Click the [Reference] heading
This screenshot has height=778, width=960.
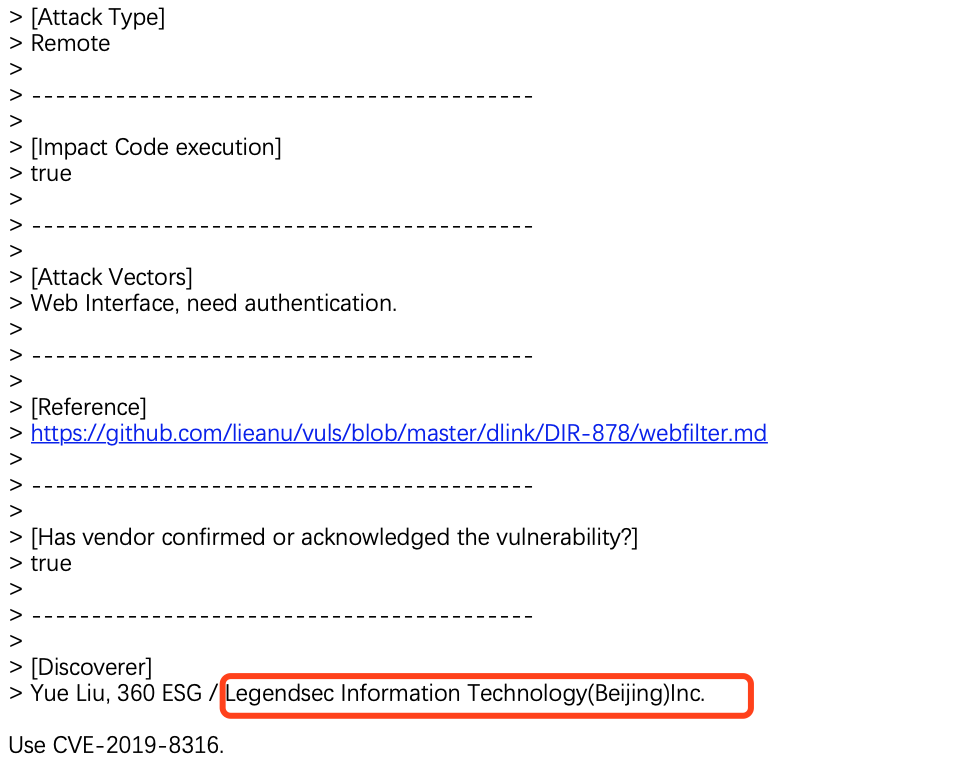[89, 408]
